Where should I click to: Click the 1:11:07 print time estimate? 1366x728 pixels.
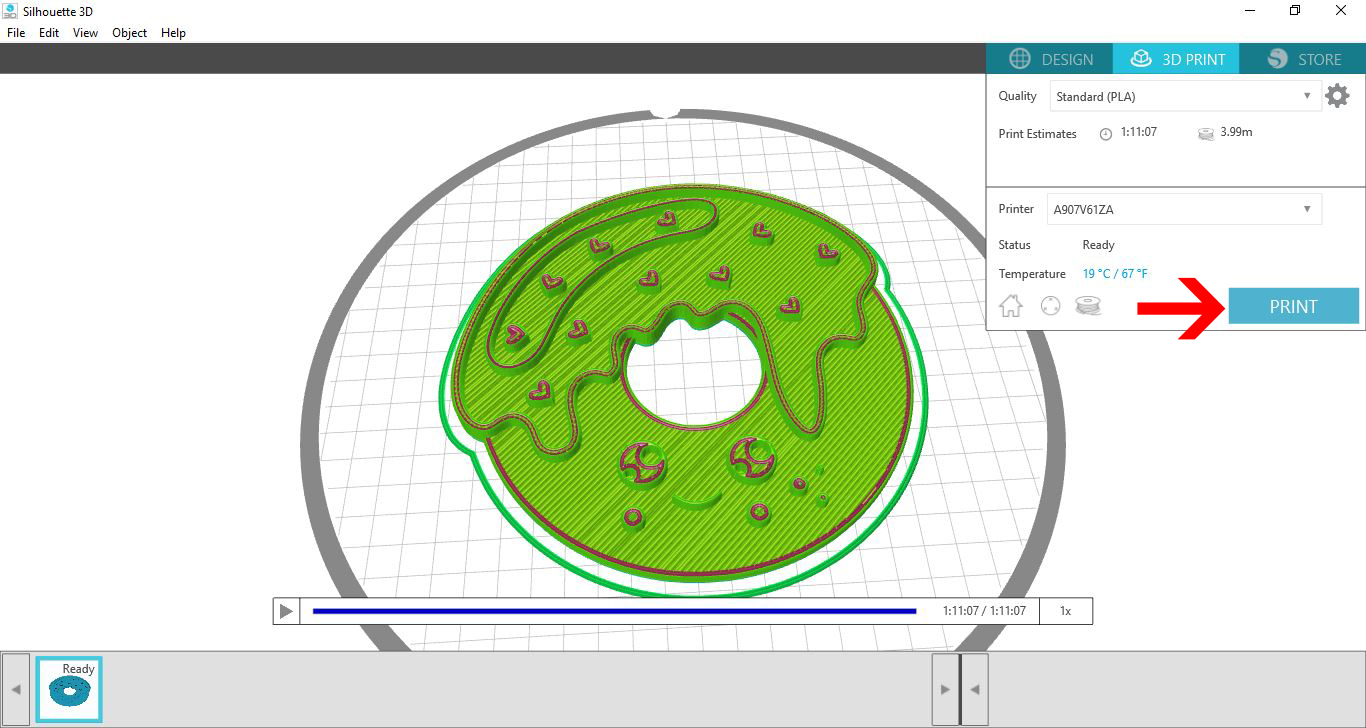pyautogui.click(x=1138, y=132)
